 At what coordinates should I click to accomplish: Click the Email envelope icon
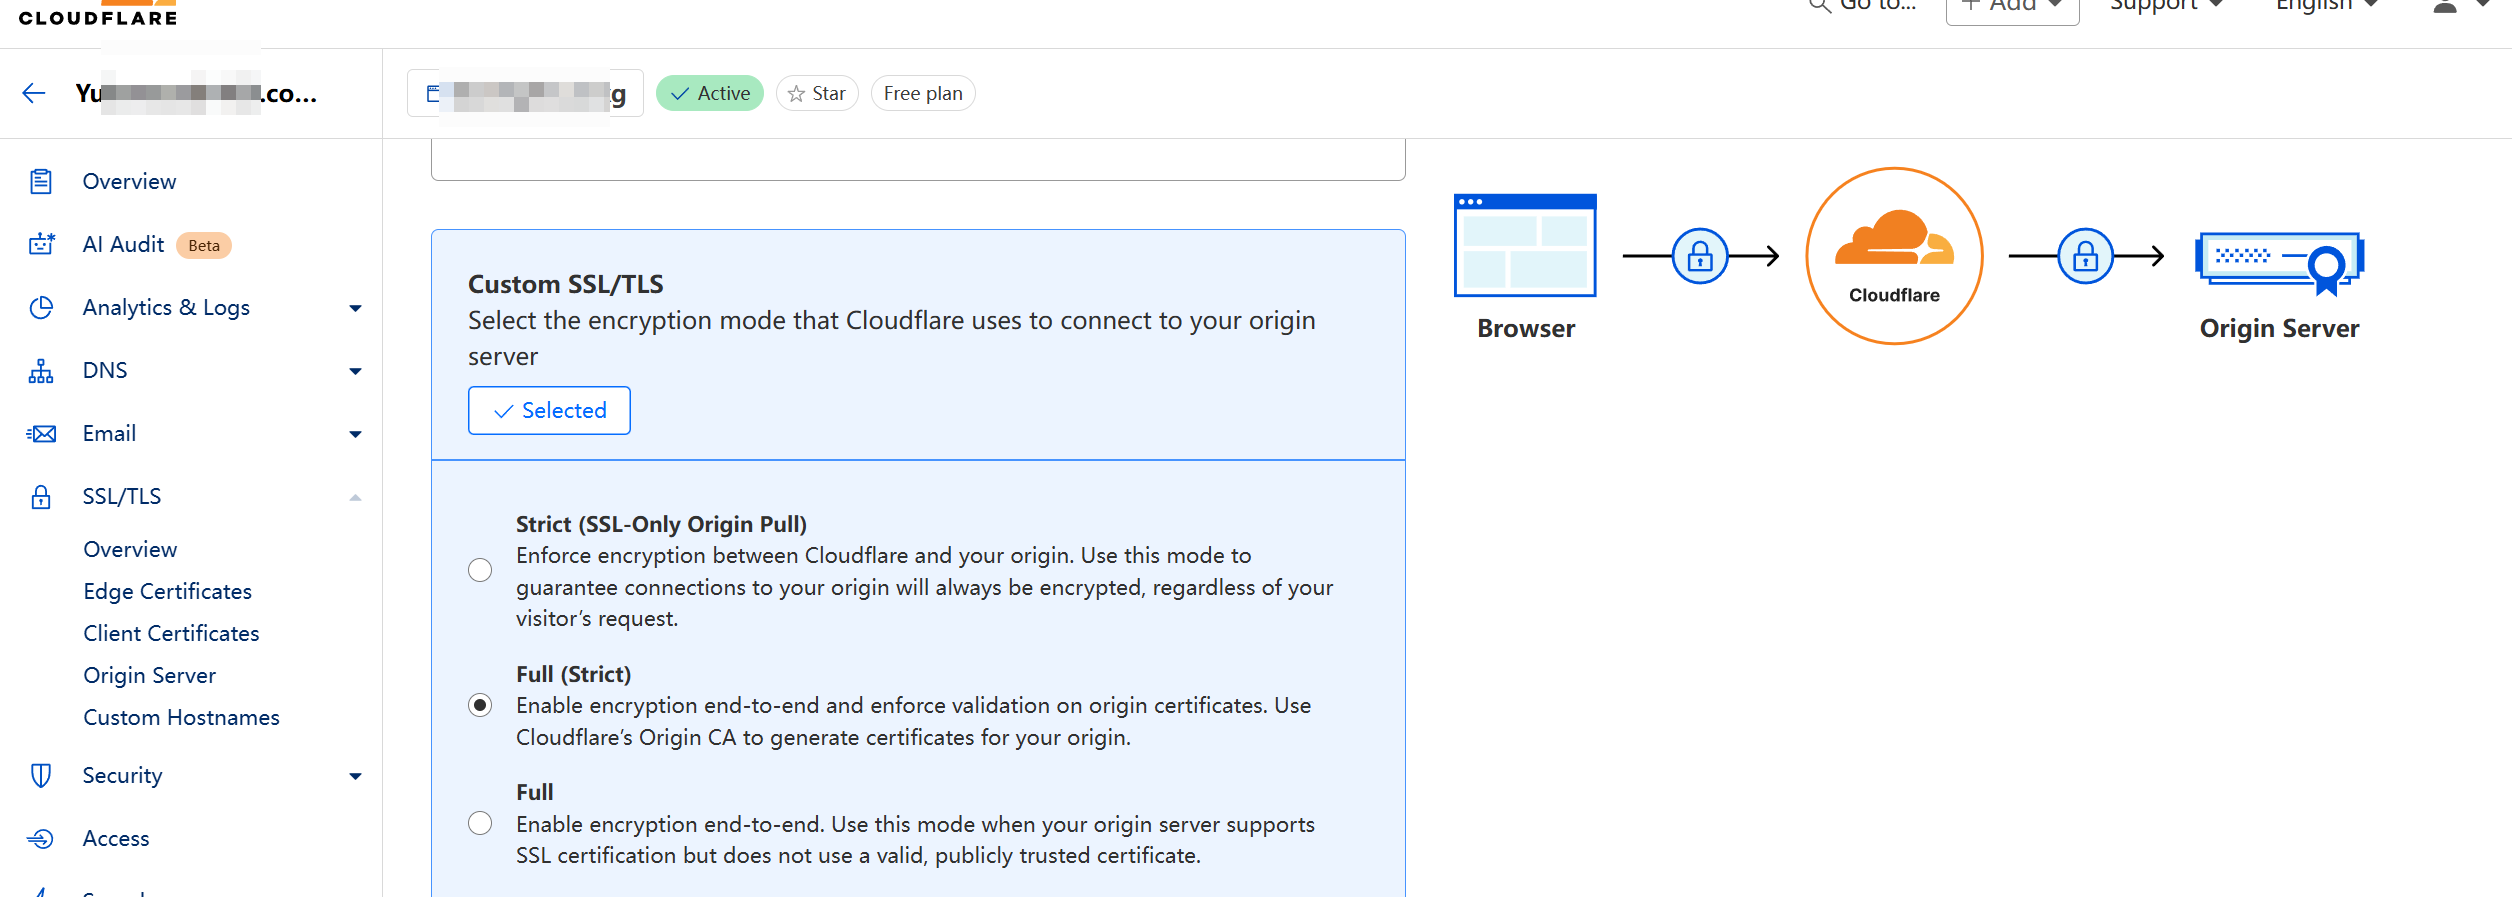click(x=41, y=434)
